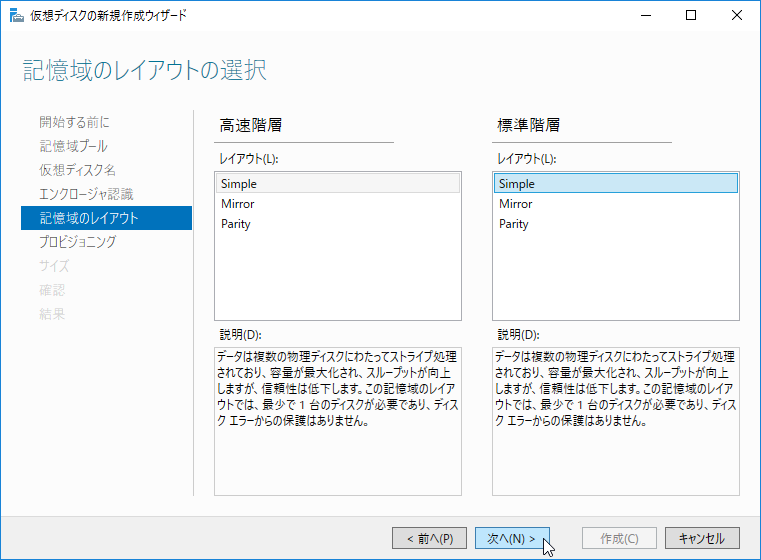The image size is (761, 560).
Task: Select 記憶域のレイアウト step
Action: [x=106, y=218]
